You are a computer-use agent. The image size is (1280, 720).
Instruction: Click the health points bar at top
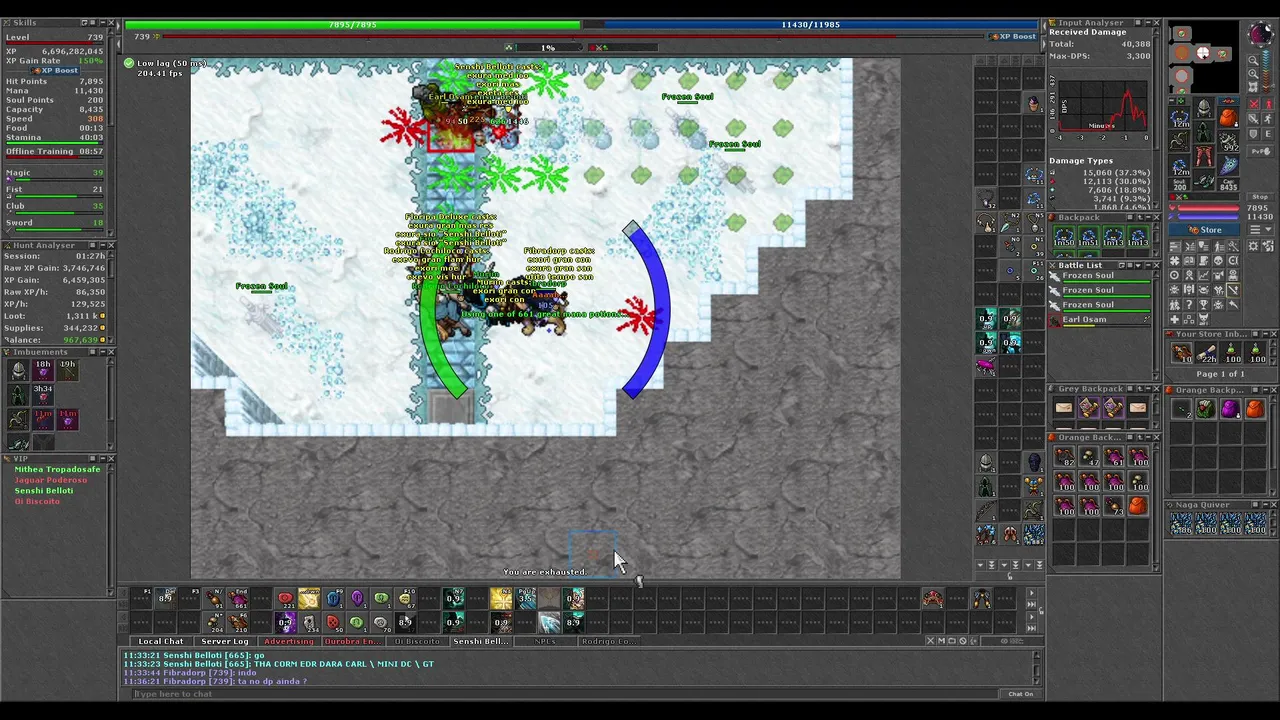coord(351,24)
